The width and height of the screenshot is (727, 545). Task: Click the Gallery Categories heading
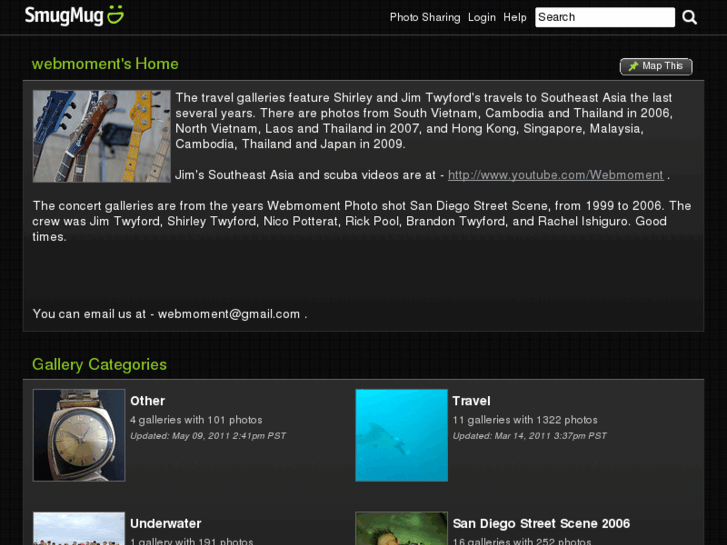point(99,365)
